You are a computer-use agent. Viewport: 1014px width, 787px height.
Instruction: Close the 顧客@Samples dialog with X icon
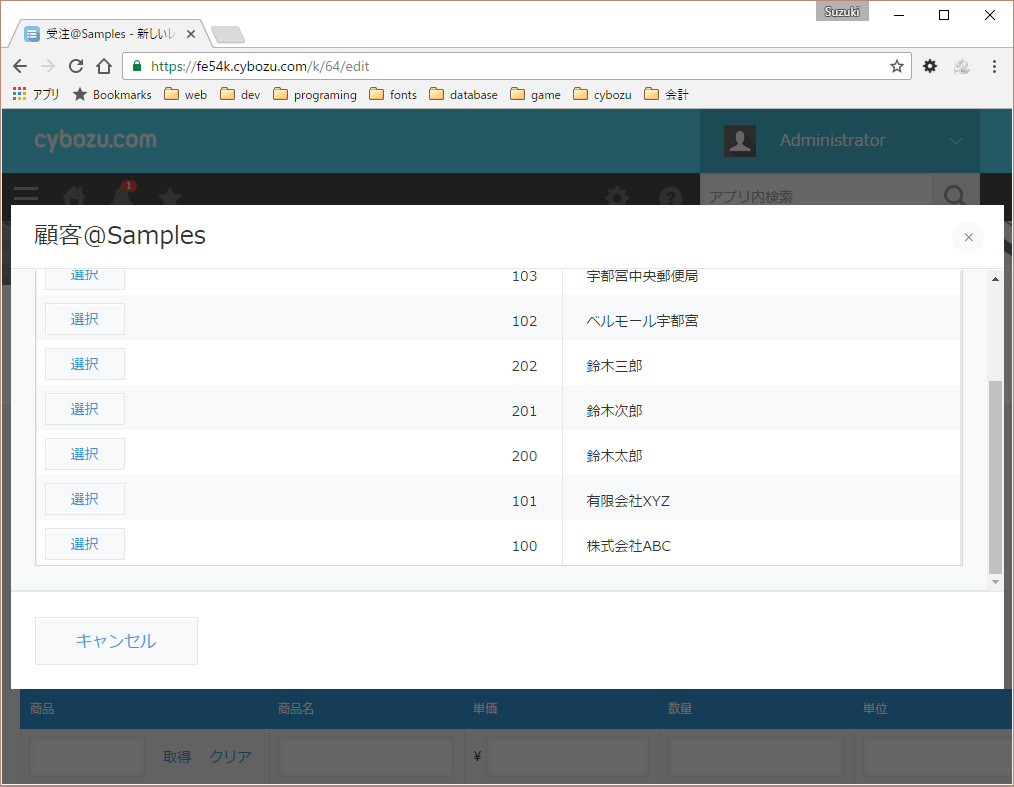967,237
